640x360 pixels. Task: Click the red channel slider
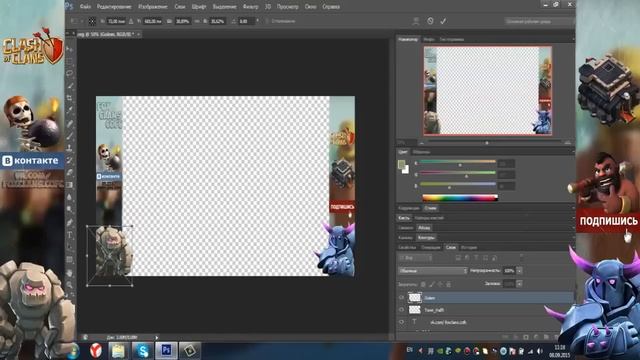[458, 162]
